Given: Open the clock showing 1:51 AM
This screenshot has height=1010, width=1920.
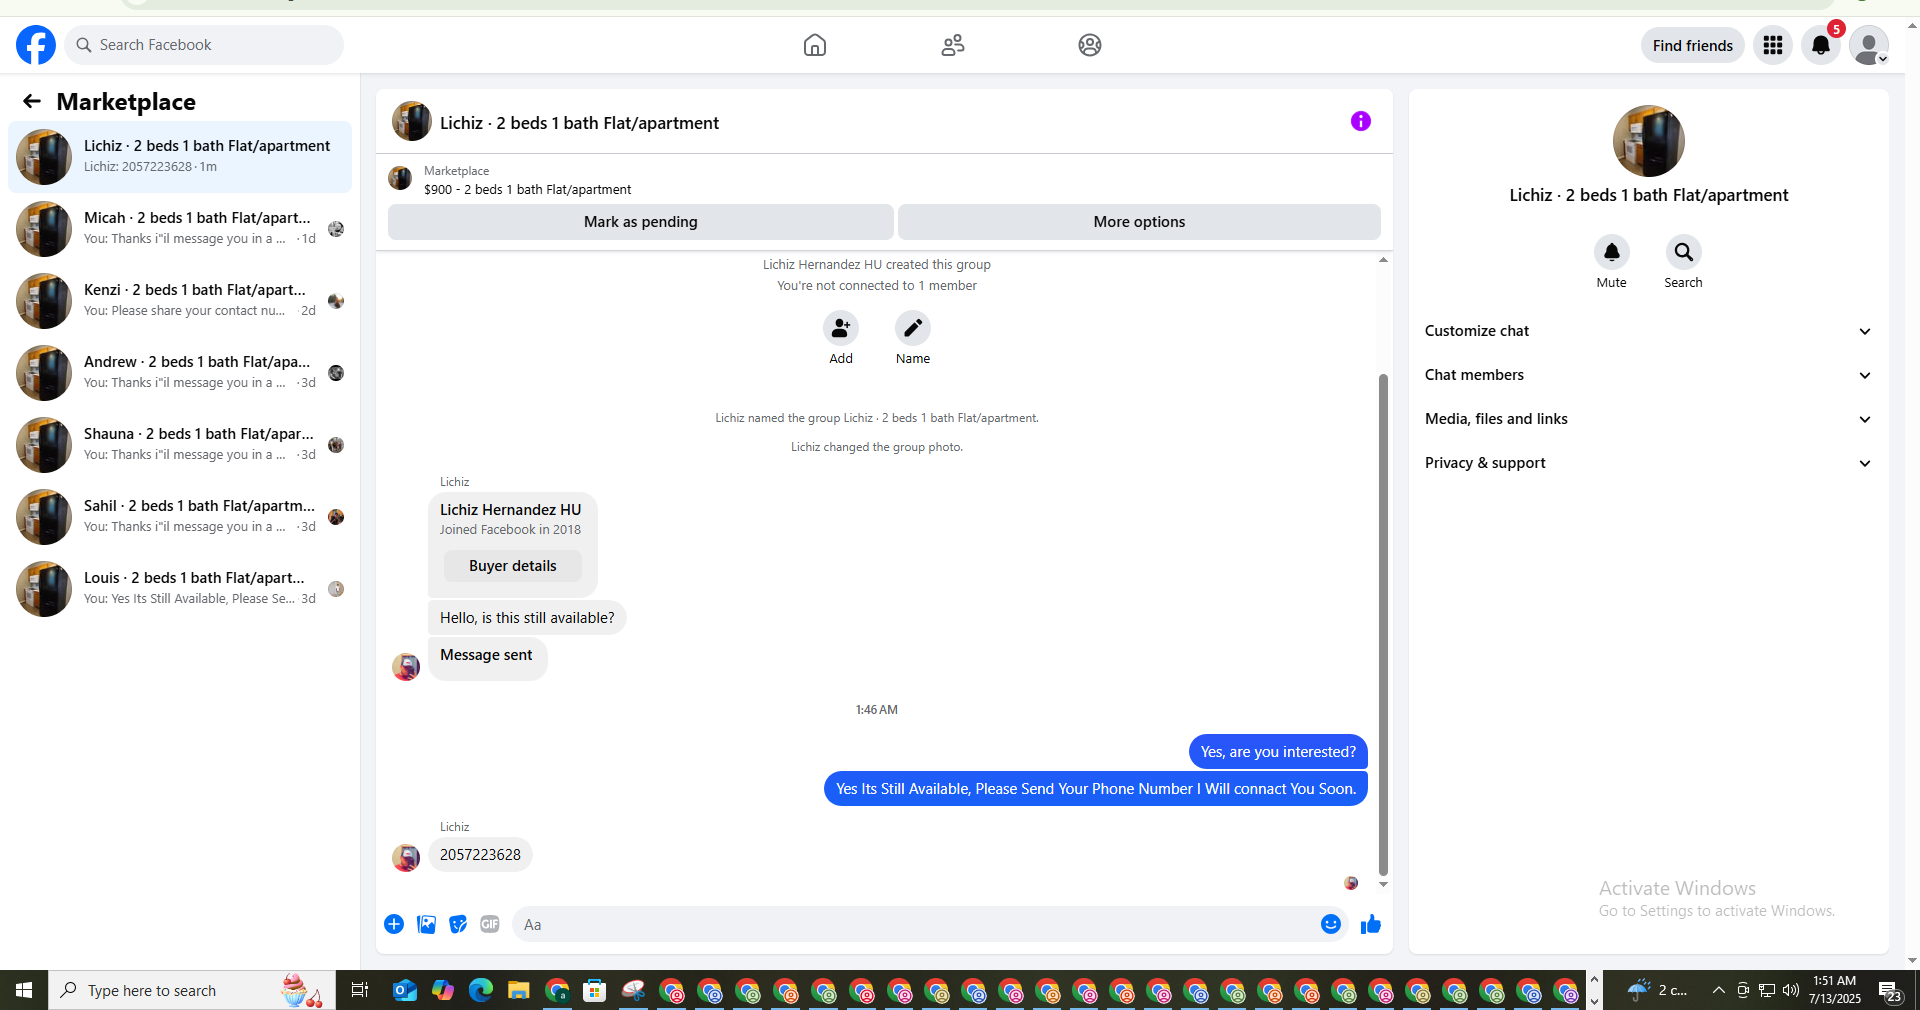Looking at the screenshot, I should (1834, 990).
